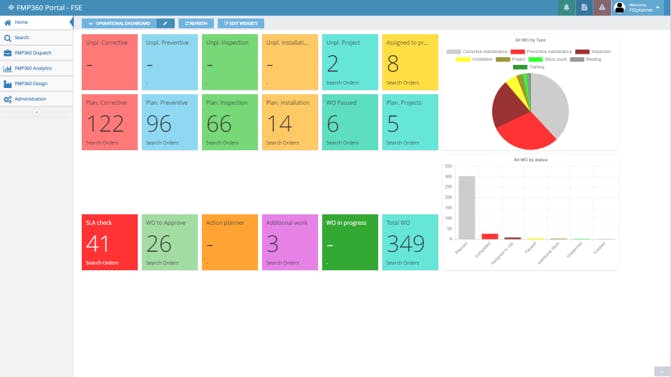Click the Unpl. Installation tile
671x377 pixels.
(290, 62)
